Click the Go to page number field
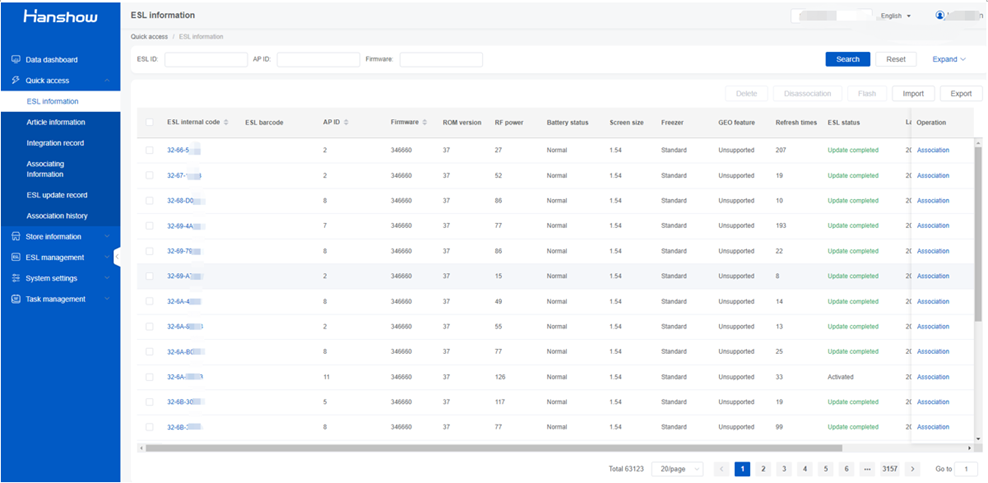 pyautogui.click(x=966, y=469)
